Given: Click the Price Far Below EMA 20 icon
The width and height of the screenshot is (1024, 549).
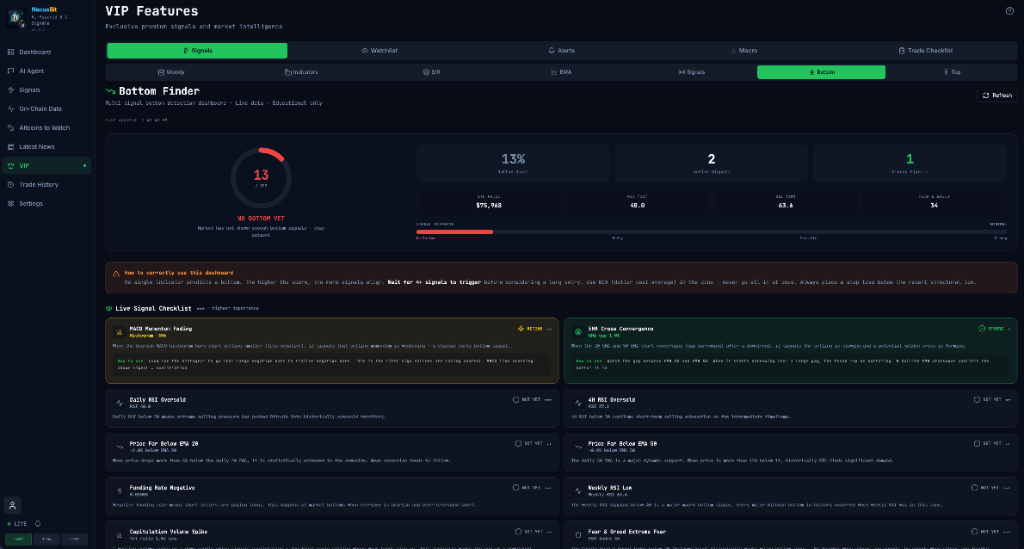Looking at the screenshot, I should click(120, 447).
